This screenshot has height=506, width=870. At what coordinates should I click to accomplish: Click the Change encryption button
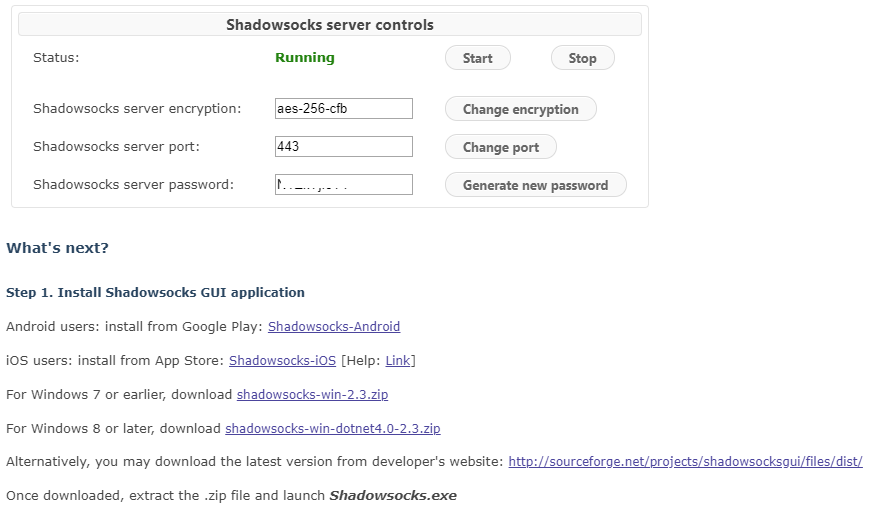520,109
